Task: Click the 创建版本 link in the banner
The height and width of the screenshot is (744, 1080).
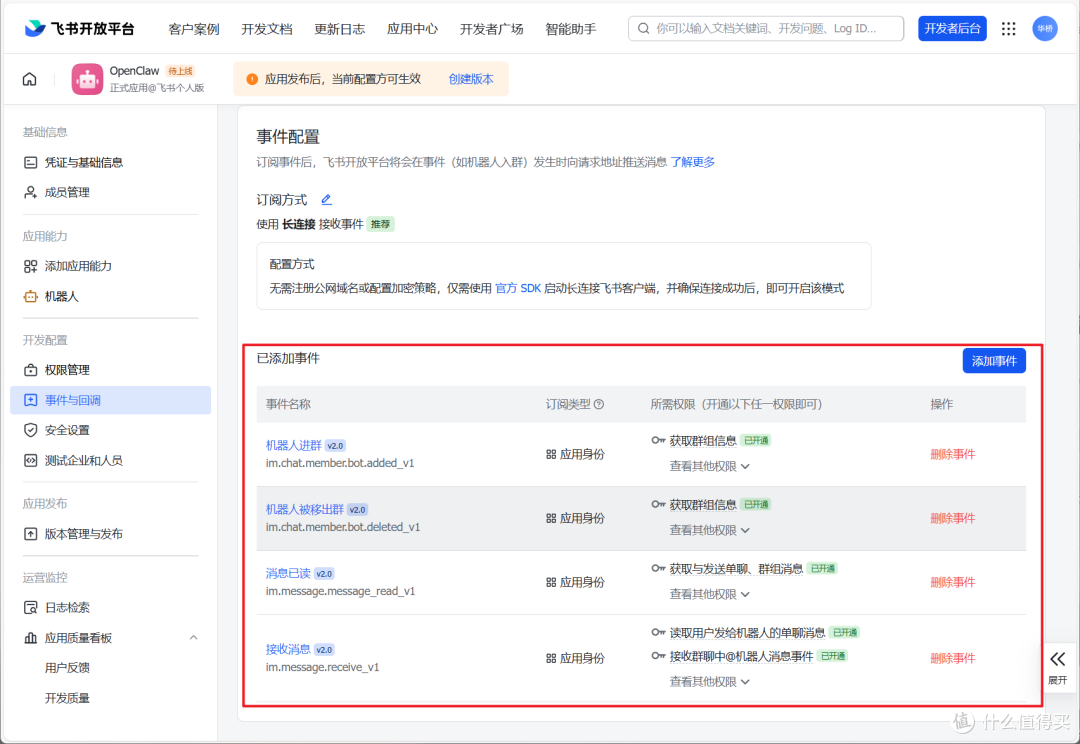Action: pos(471,79)
